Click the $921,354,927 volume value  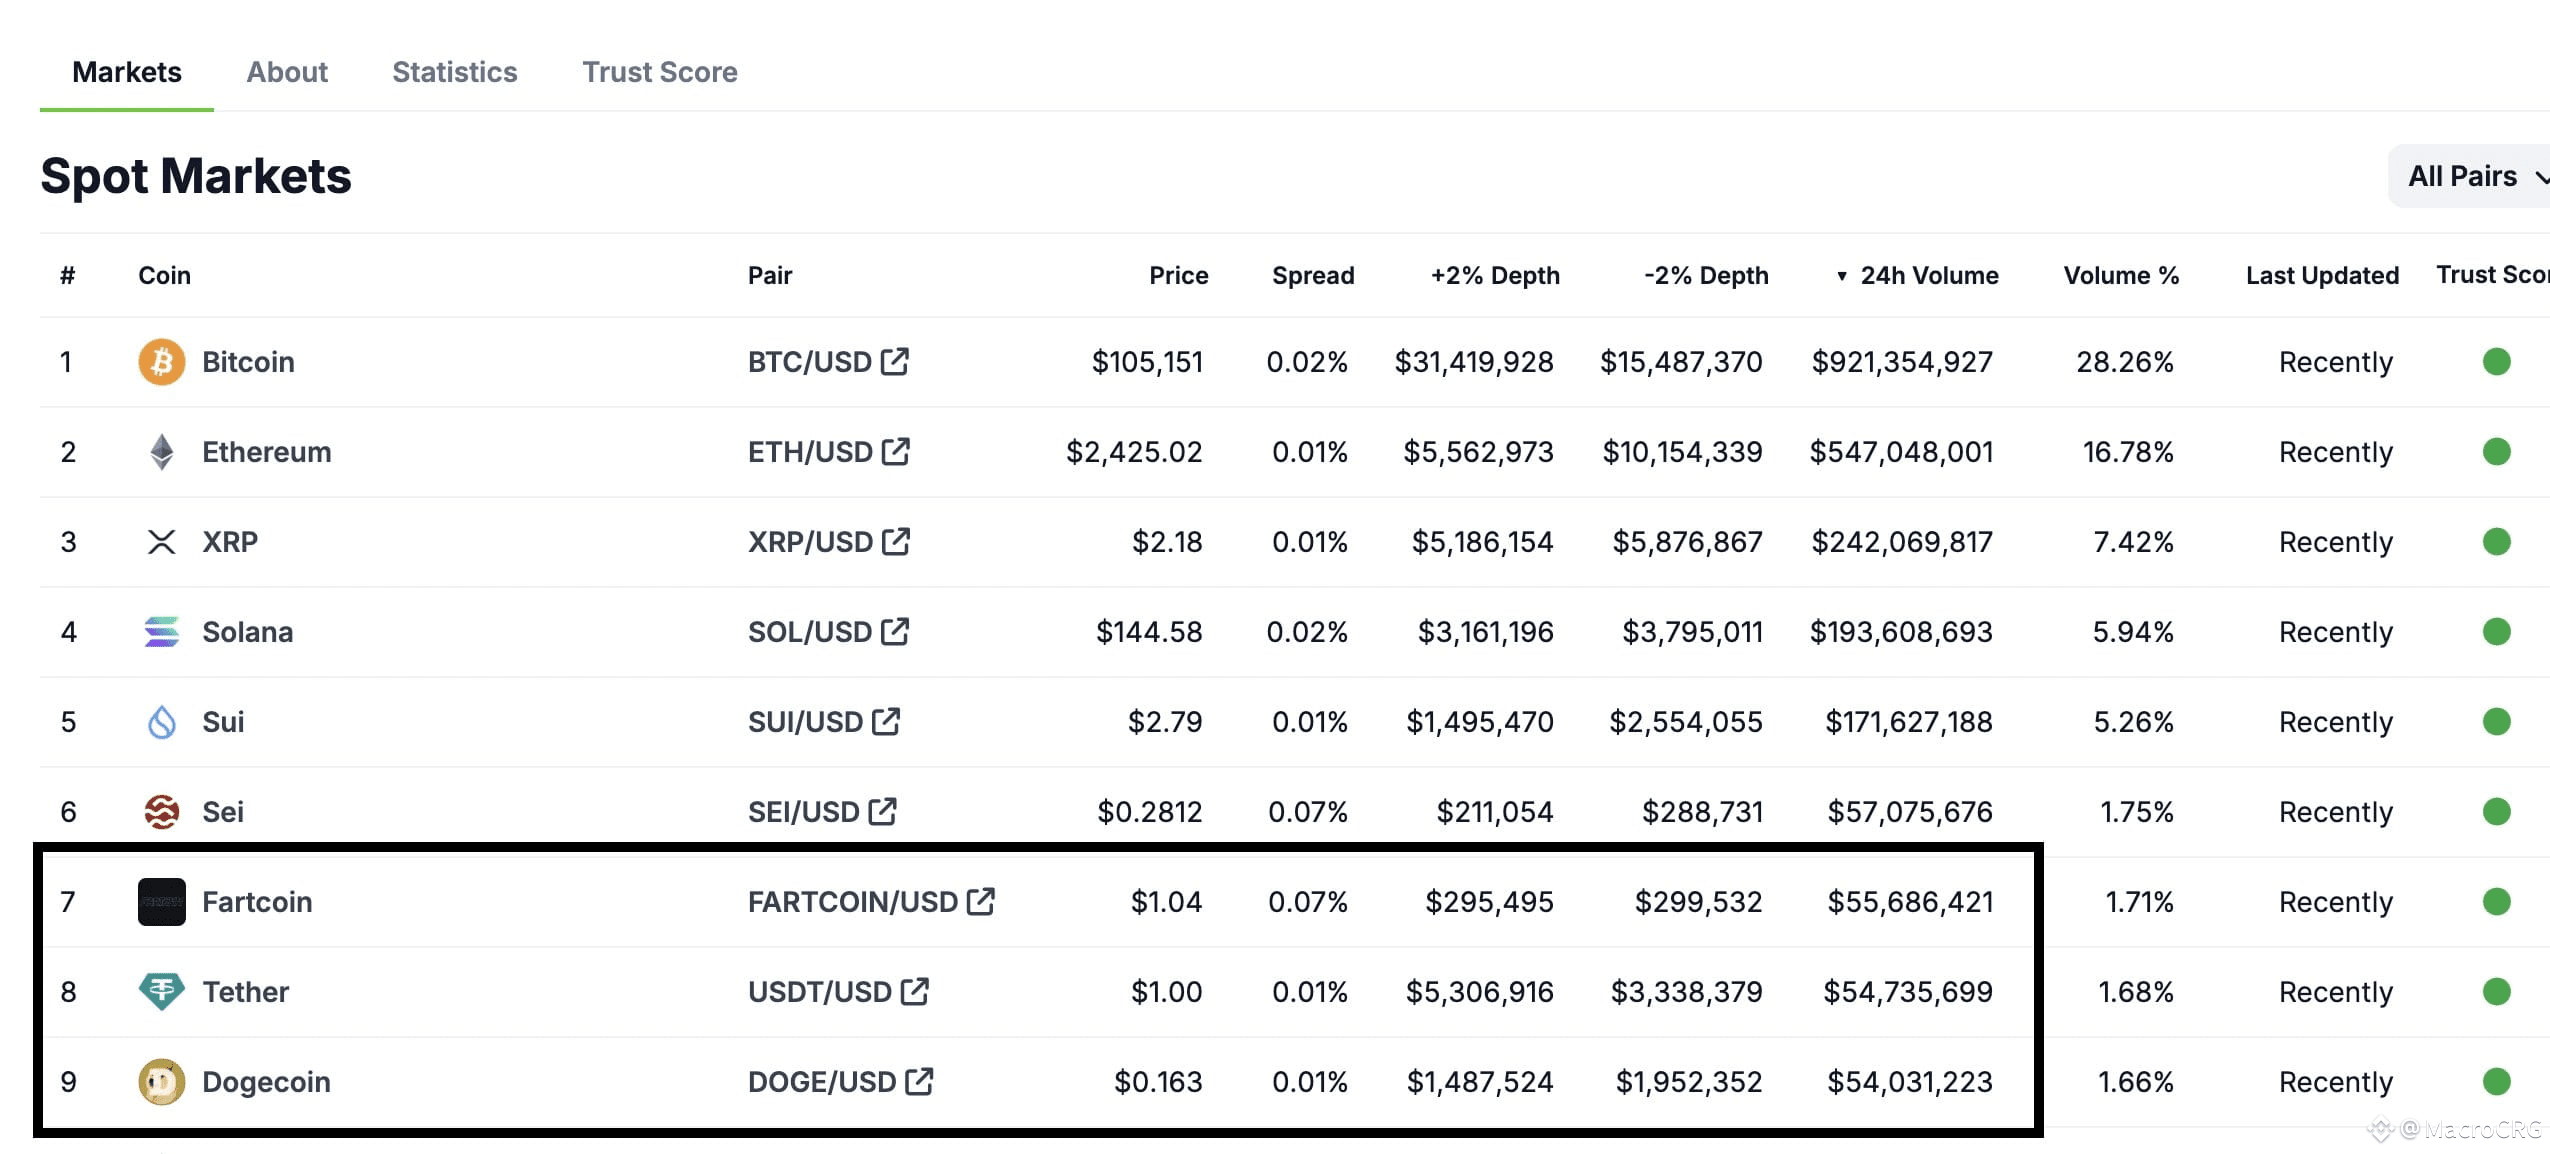pyautogui.click(x=1902, y=362)
